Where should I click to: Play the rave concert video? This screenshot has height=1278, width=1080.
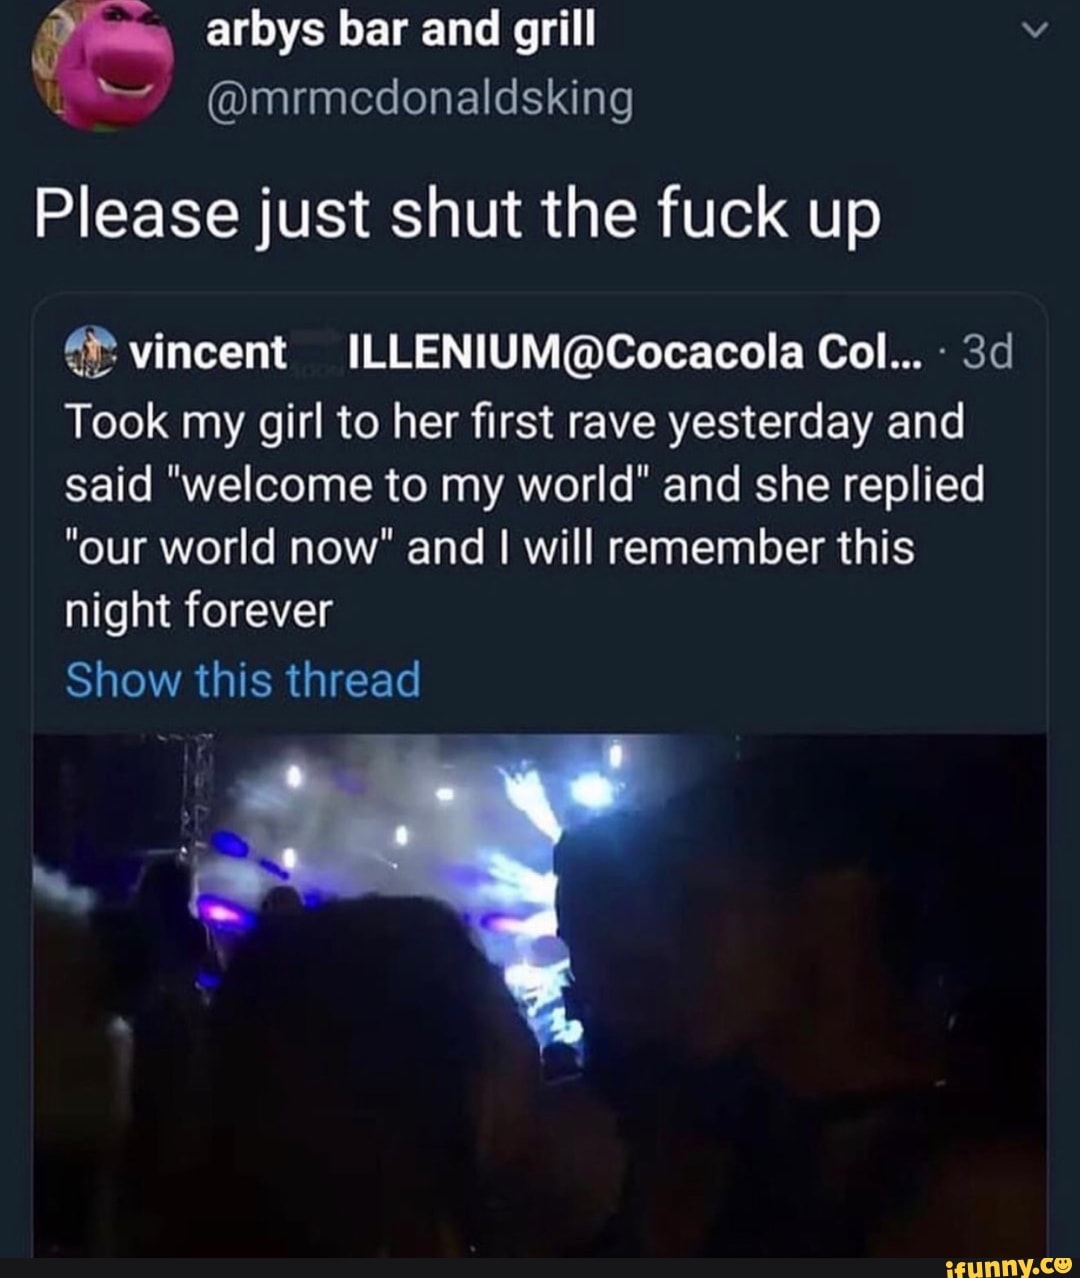(x=540, y=995)
